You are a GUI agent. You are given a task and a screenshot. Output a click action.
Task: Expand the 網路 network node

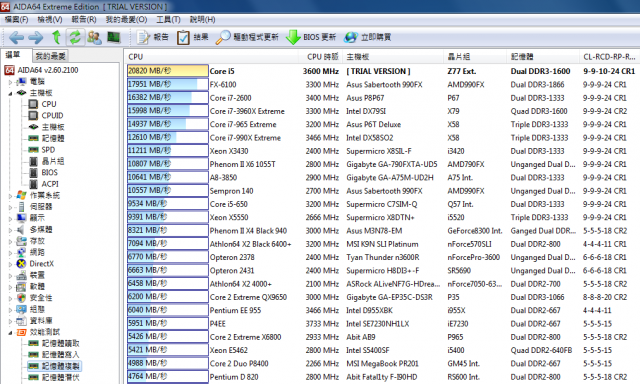pos(10,253)
